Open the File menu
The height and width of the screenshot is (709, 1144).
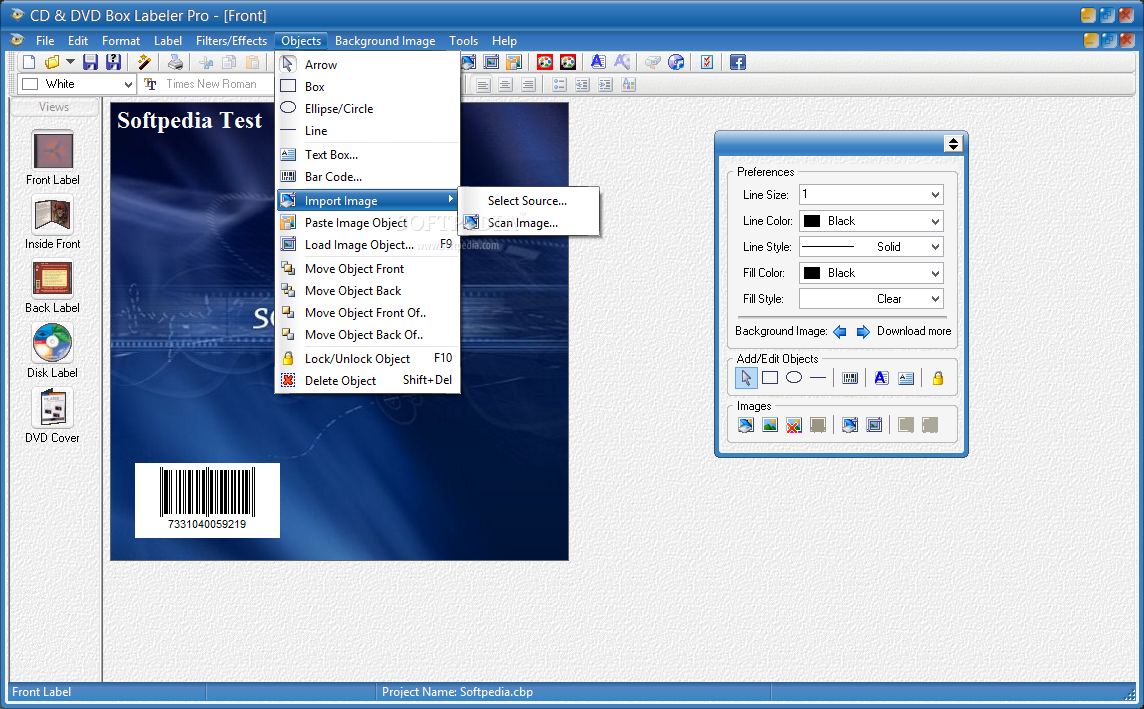(45, 41)
